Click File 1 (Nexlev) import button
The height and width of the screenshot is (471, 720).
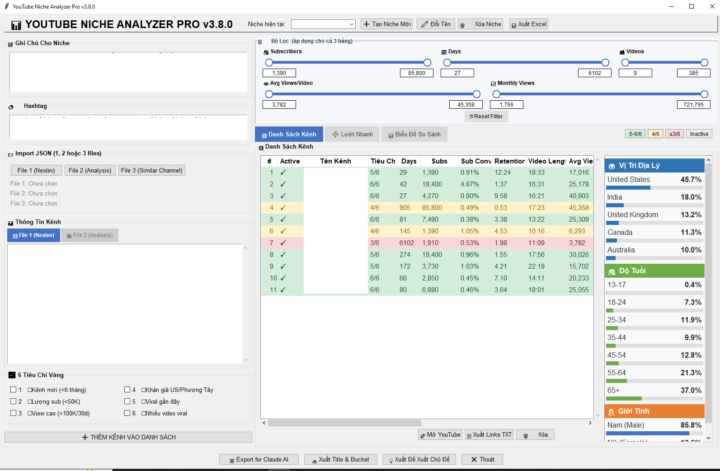36,170
